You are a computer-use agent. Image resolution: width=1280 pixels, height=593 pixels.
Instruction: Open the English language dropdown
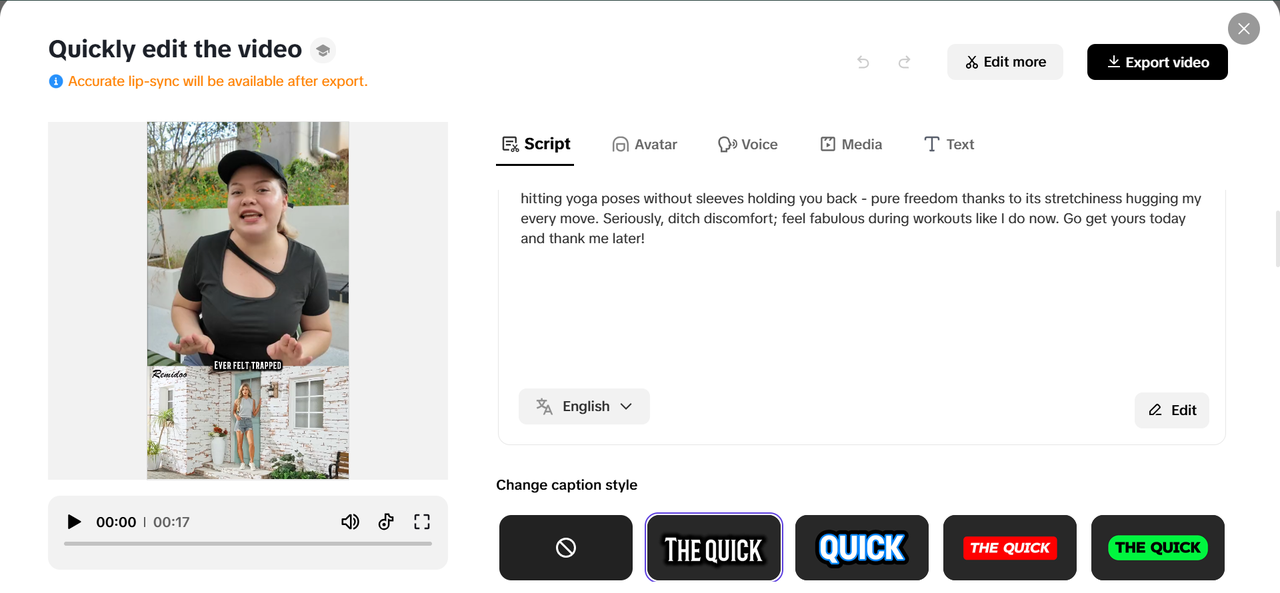tap(584, 406)
